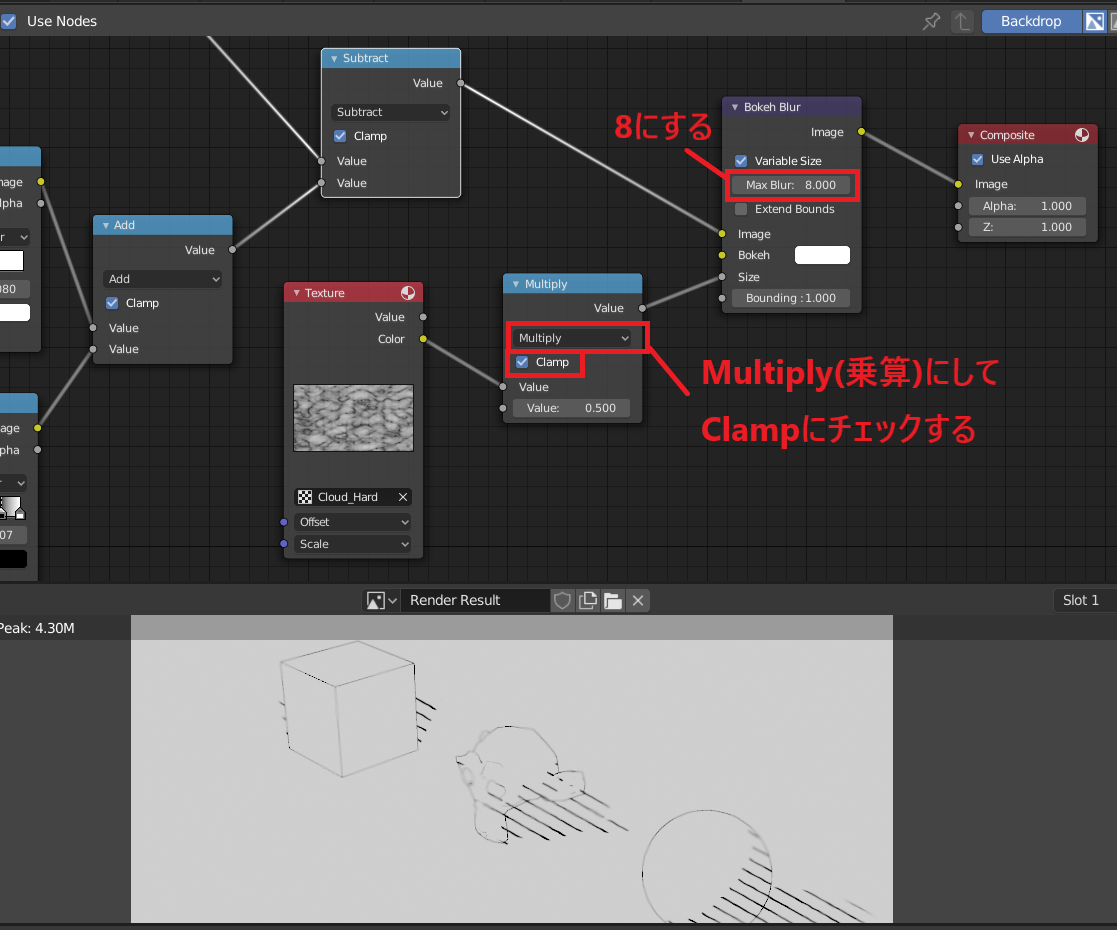Collapse the Texture node triangle
The image size is (1117, 930).
point(296,293)
